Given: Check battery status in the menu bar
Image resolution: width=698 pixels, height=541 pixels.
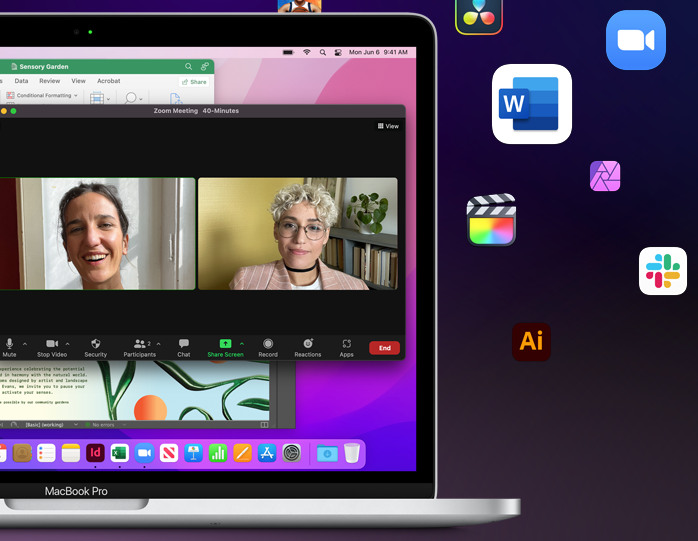Looking at the screenshot, I should click(288, 52).
